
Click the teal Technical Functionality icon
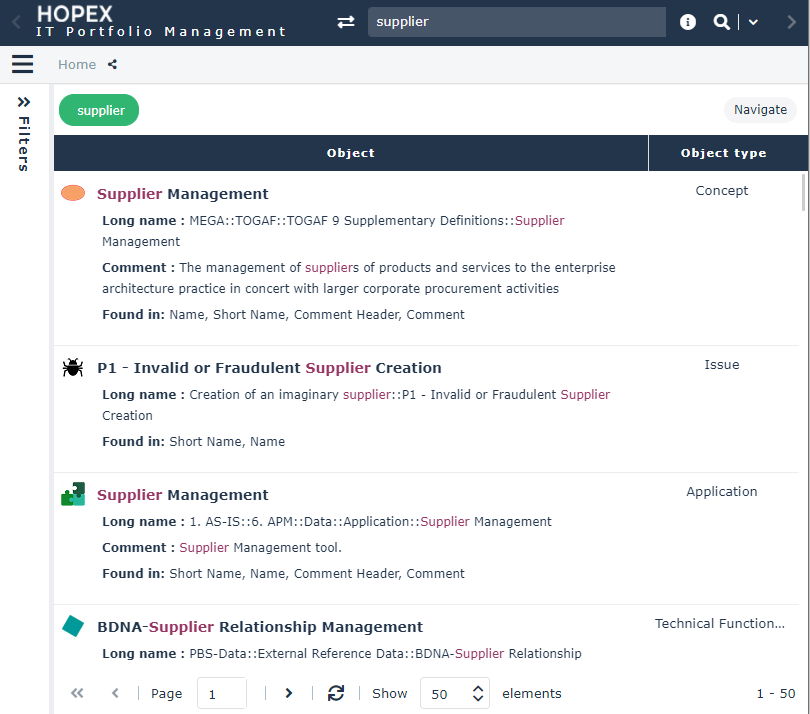[x=73, y=626]
